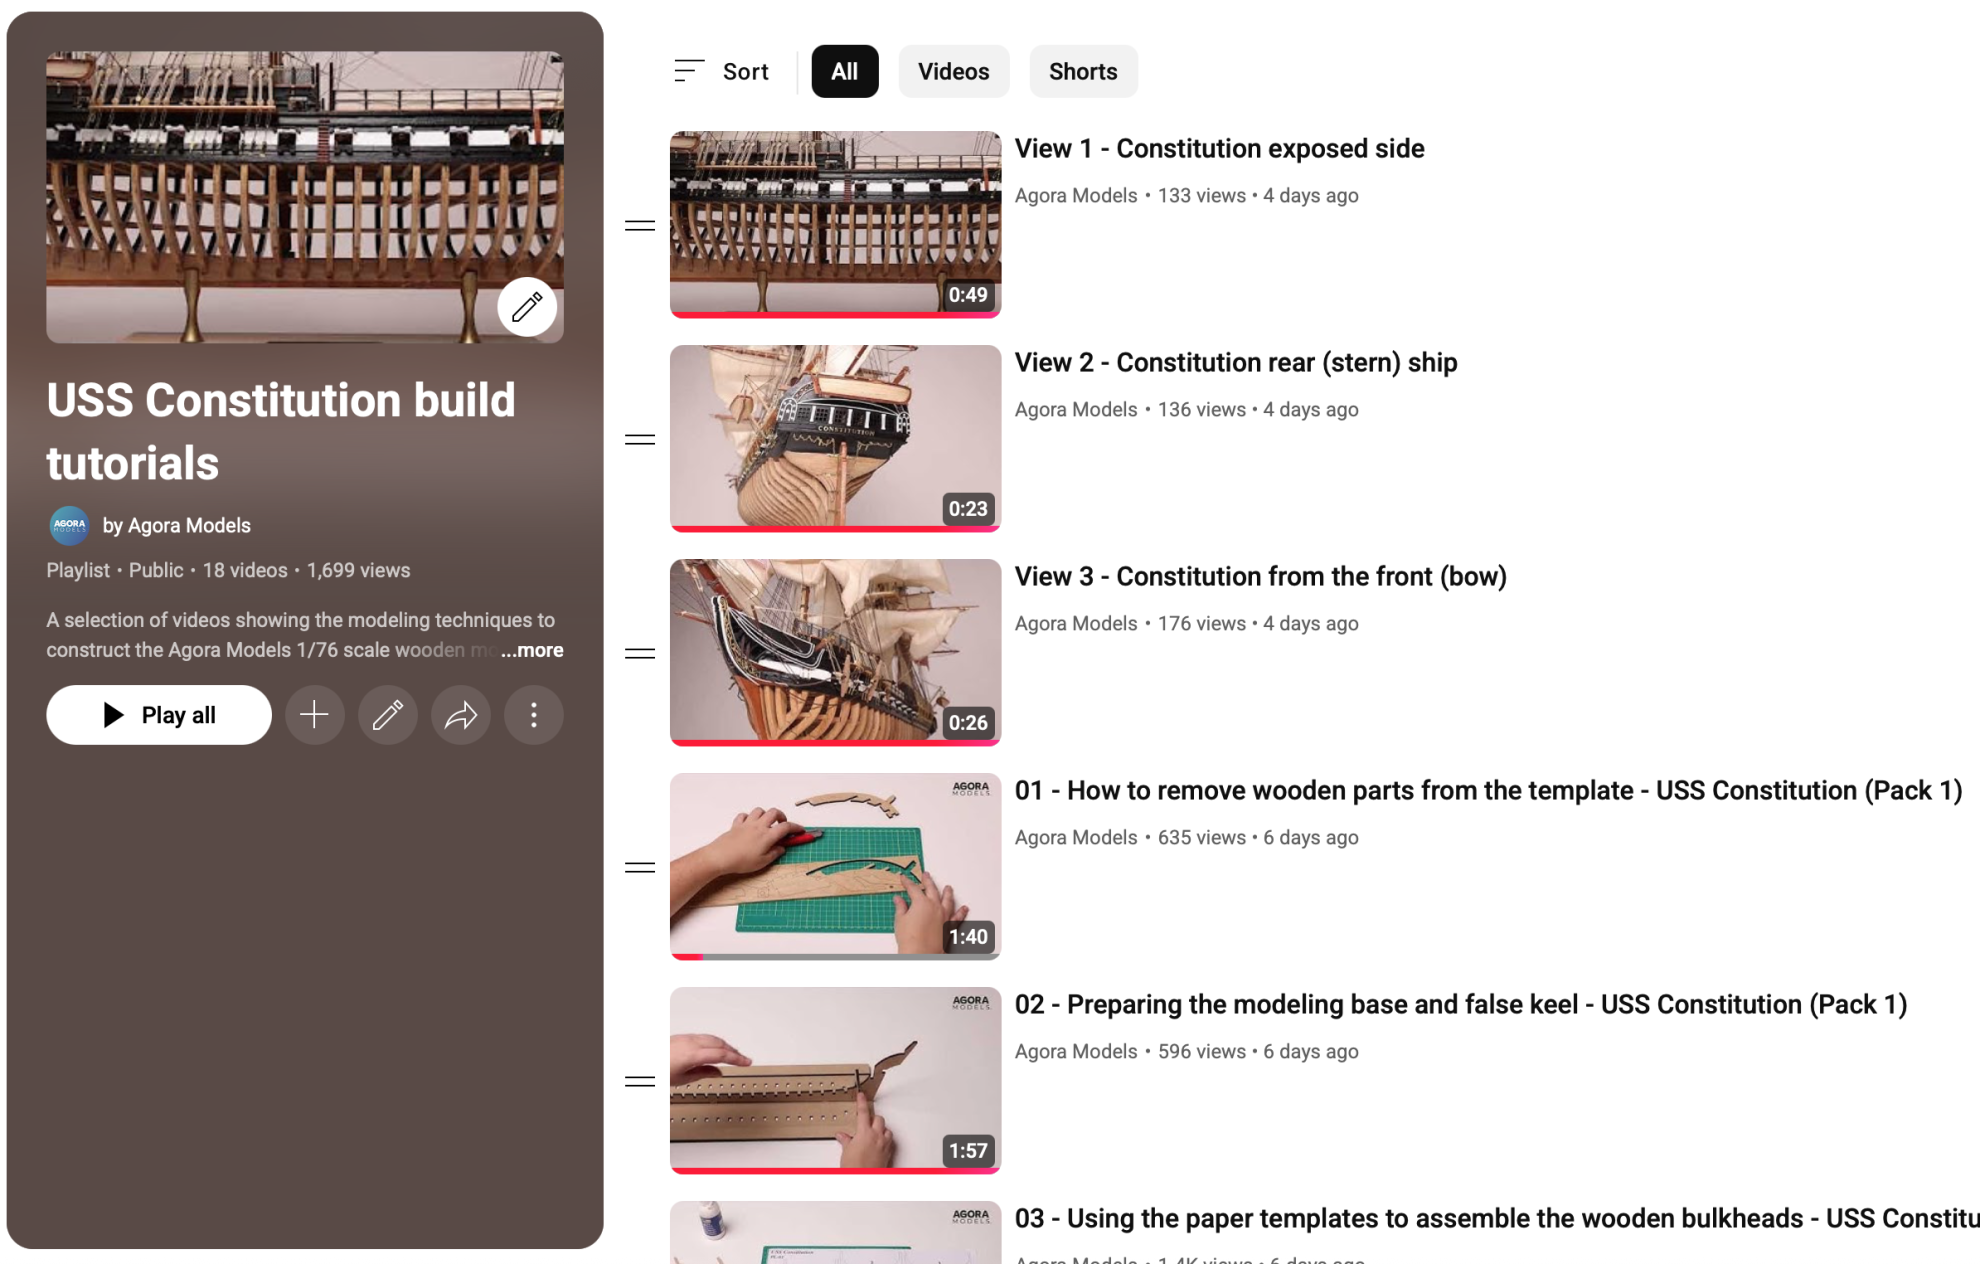Image resolution: width=1980 pixels, height=1264 pixels.
Task: Click the edit pencil icon beside Play all
Action: (x=387, y=715)
